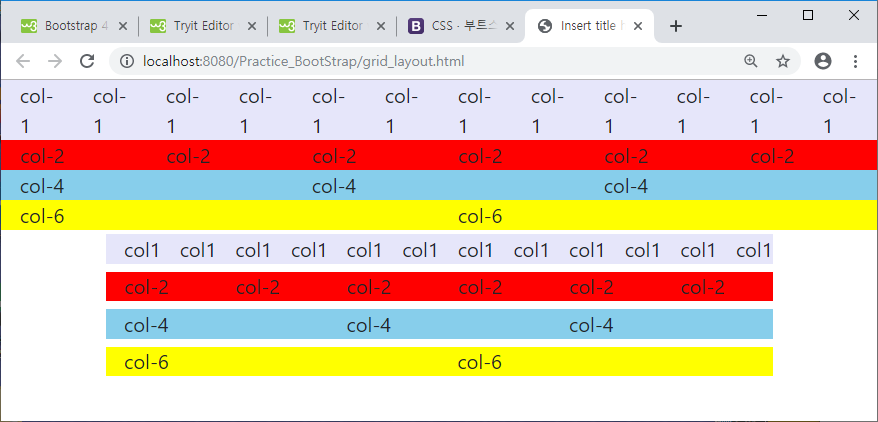
Task: Click the last col-4 in container blue row
Action: [x=591, y=325]
